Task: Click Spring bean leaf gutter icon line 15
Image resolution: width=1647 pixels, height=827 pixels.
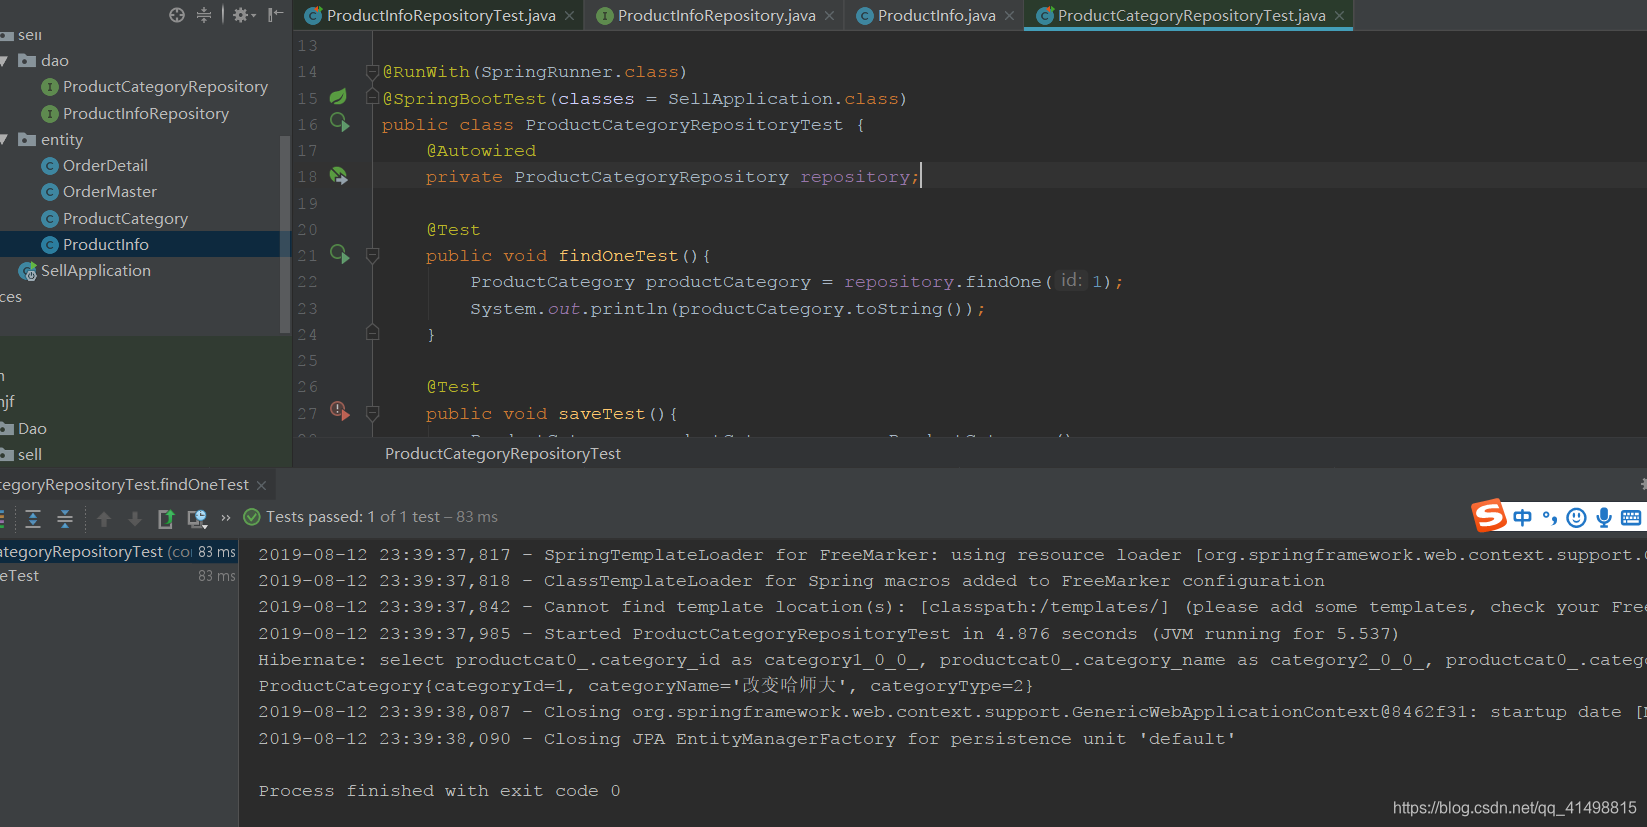Action: coord(338,97)
